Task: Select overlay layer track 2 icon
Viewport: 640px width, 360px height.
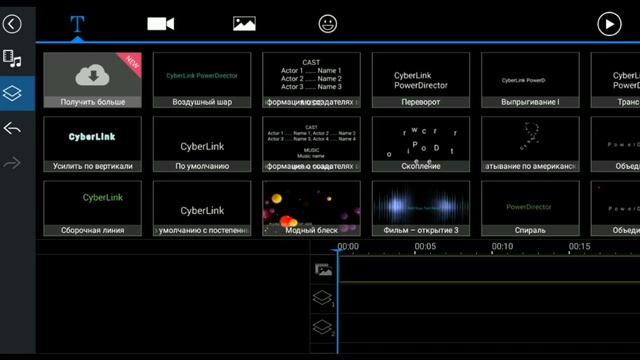Action: [323, 328]
